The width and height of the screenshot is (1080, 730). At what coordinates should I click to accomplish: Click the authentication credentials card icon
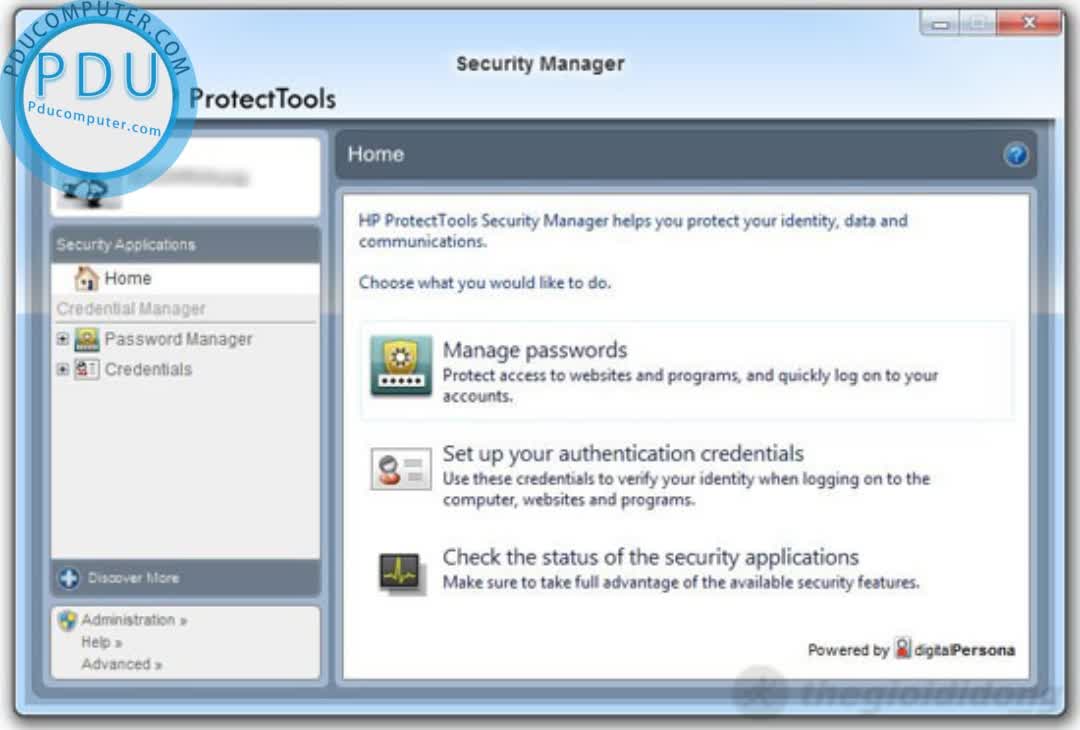tap(401, 469)
